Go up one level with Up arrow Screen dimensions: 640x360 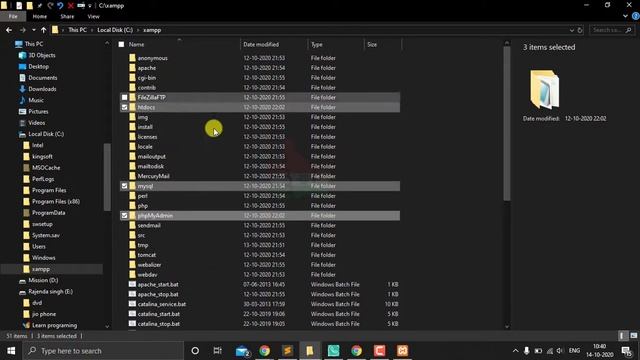coord(43,30)
